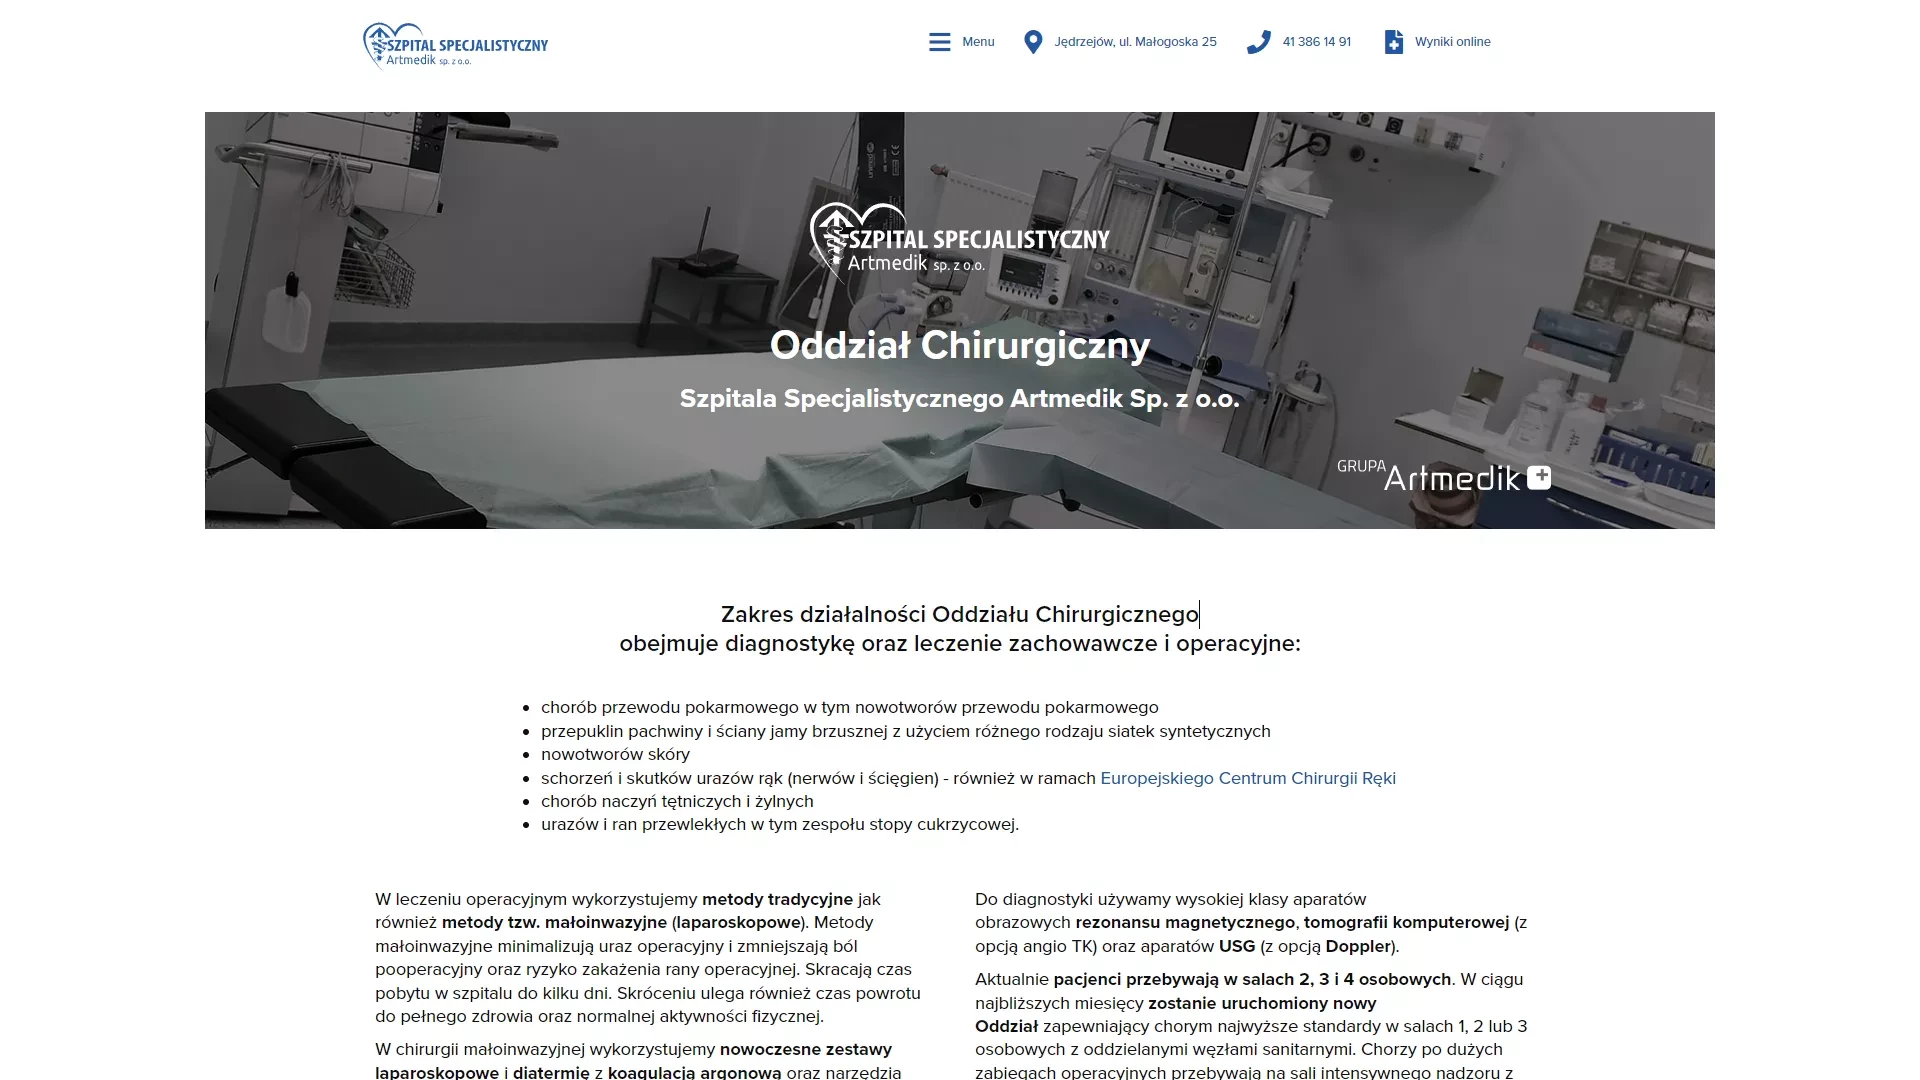Click the bold text metody tradycyjne
1920x1080 pixels.
tap(777, 899)
